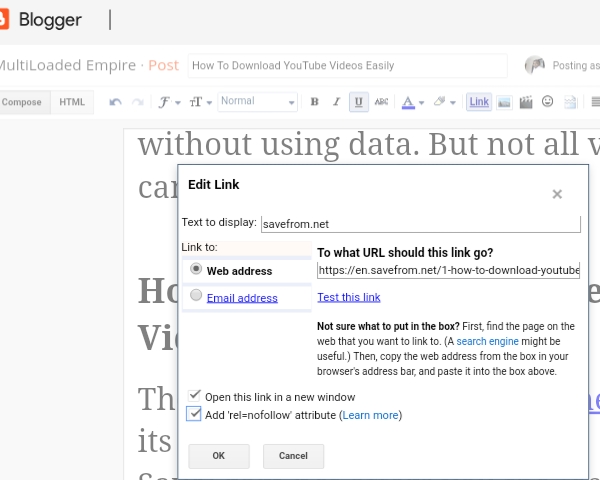Click the text color icon

pos(408,102)
